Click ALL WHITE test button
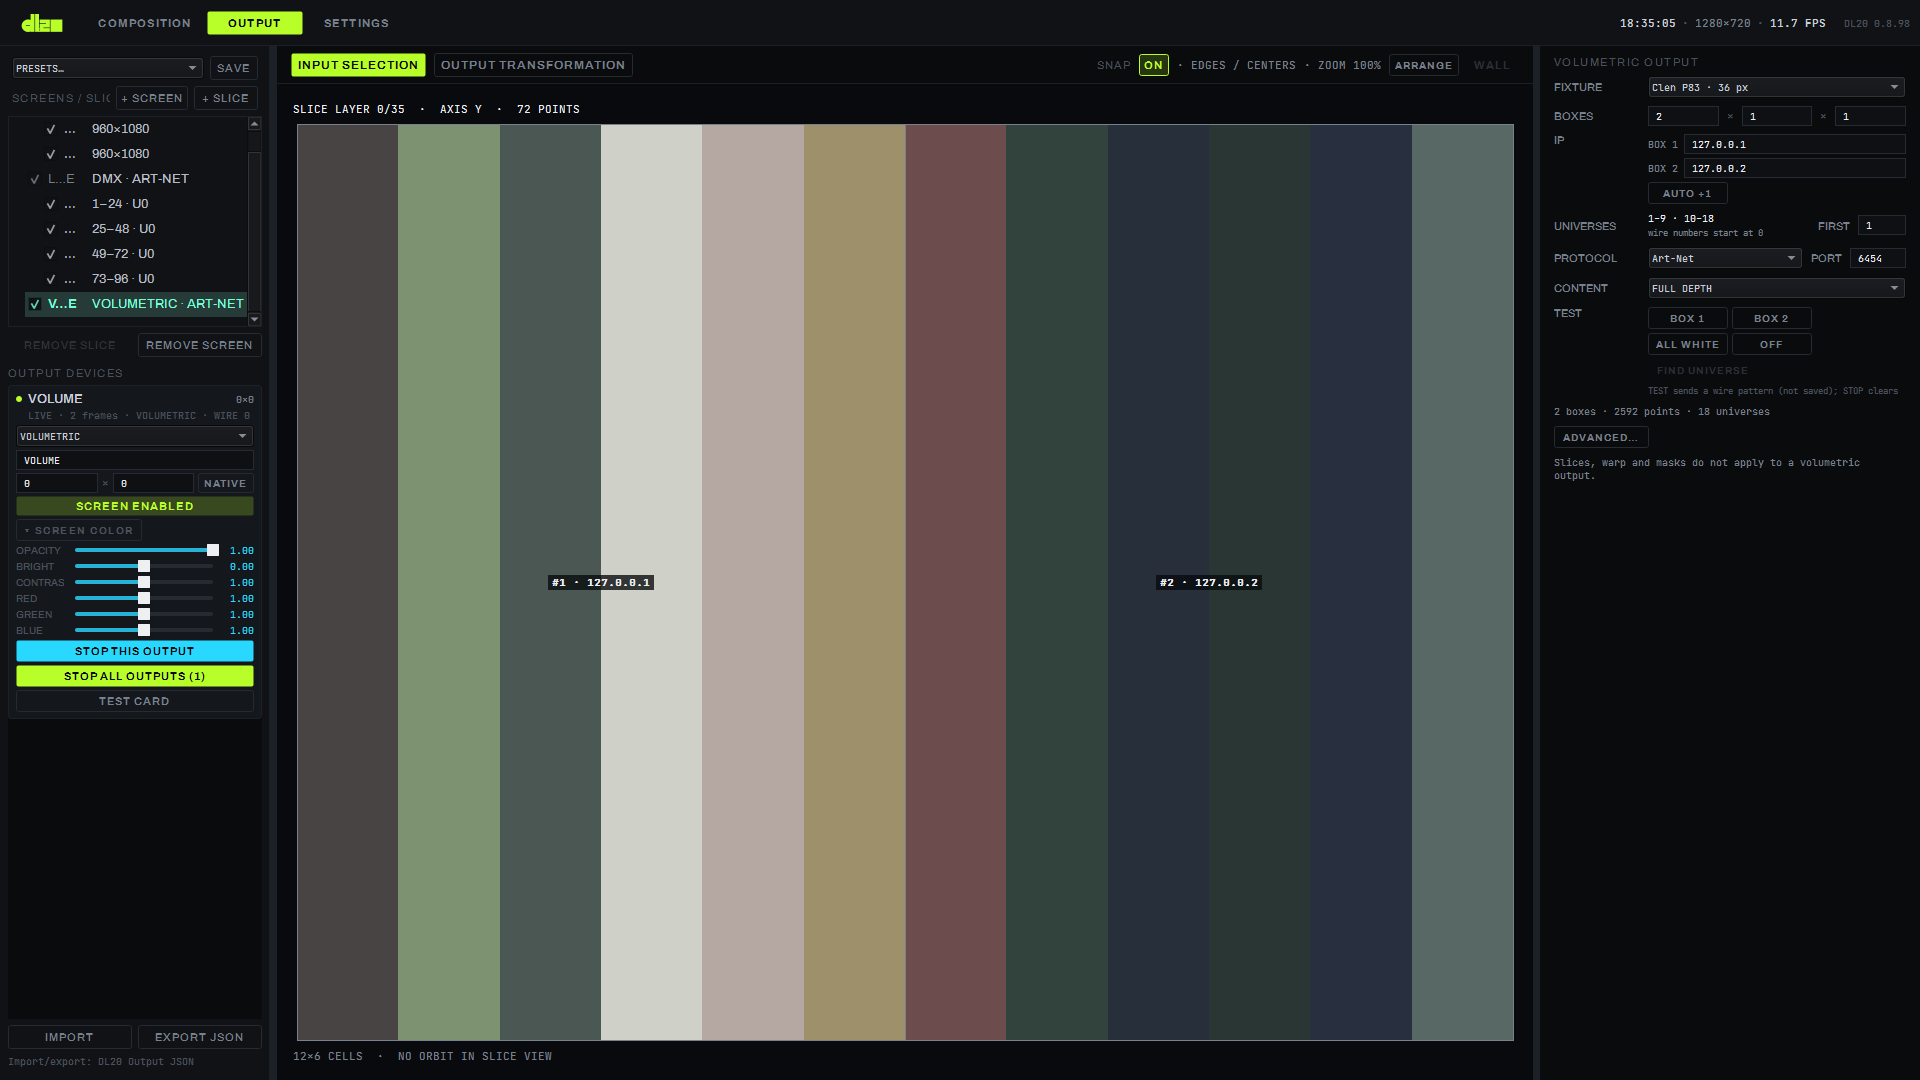The image size is (1920, 1080). pyautogui.click(x=1687, y=344)
